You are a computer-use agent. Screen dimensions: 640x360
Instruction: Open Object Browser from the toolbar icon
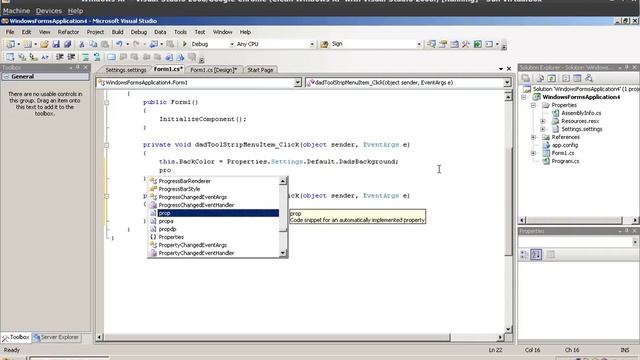(x=454, y=44)
